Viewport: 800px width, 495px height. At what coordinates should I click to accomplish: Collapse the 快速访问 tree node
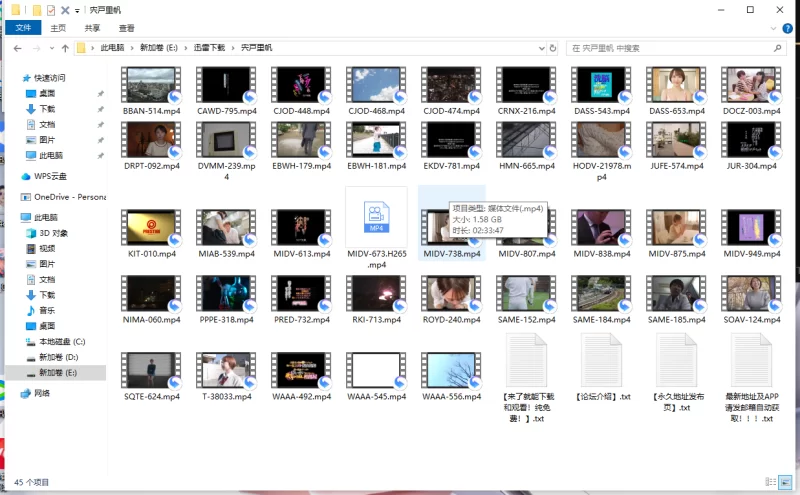click(x=13, y=78)
